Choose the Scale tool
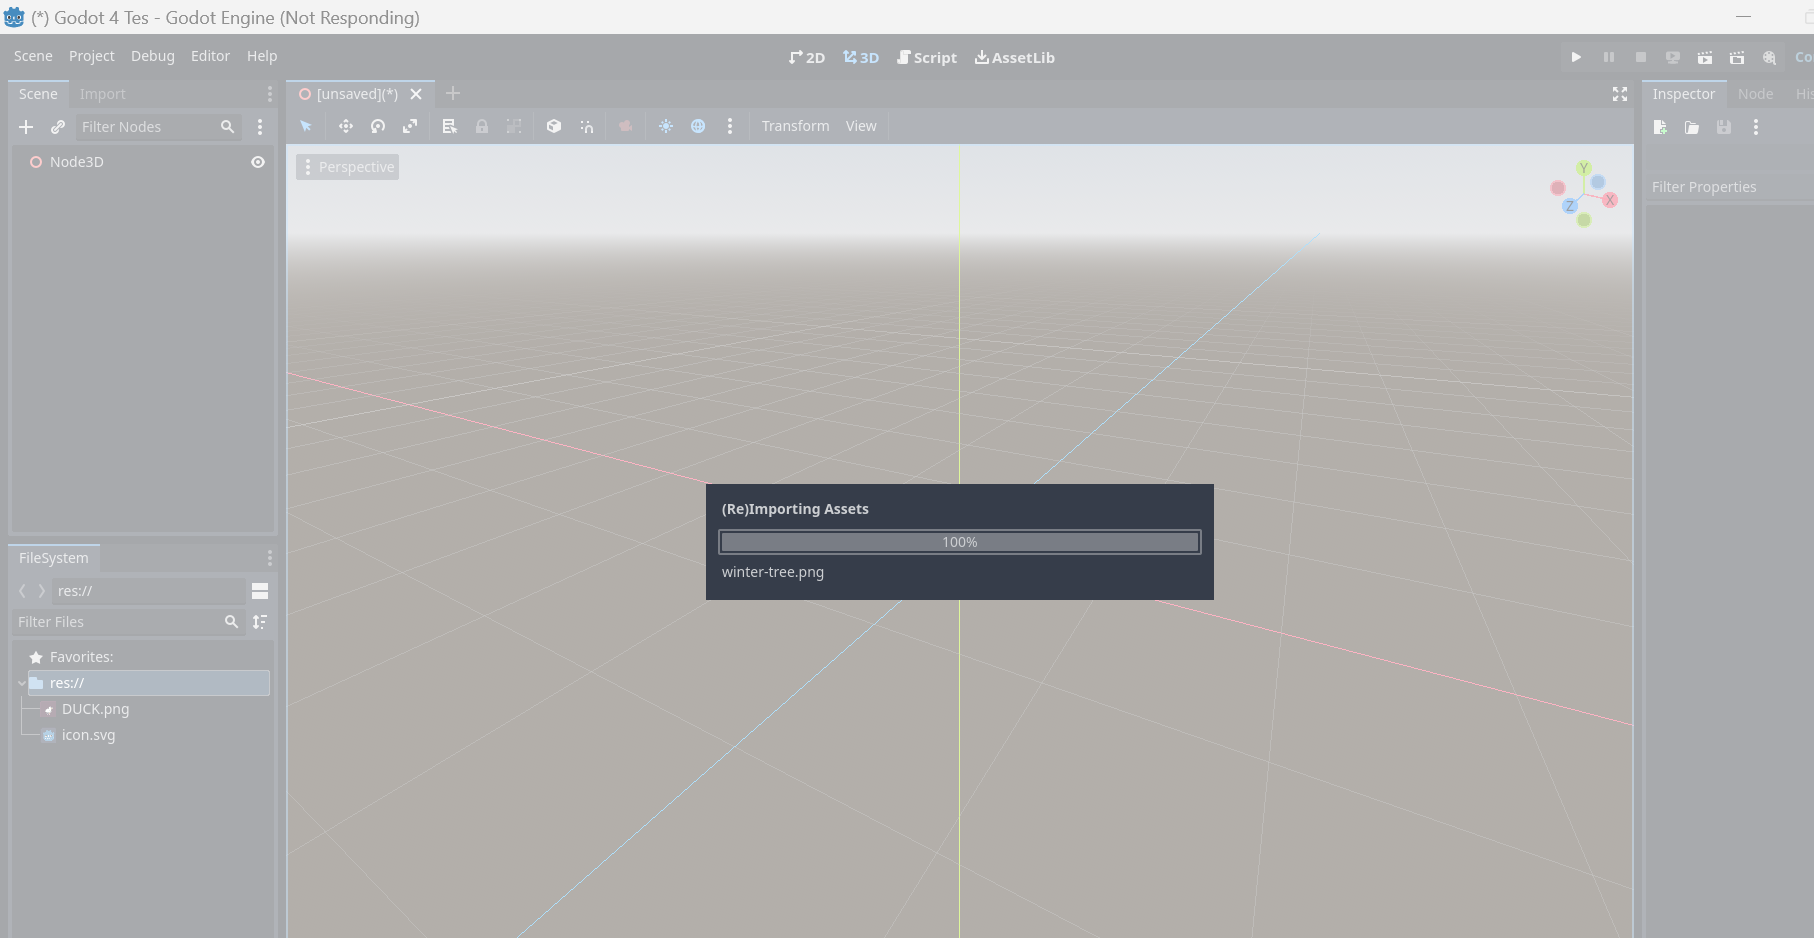 tap(410, 126)
